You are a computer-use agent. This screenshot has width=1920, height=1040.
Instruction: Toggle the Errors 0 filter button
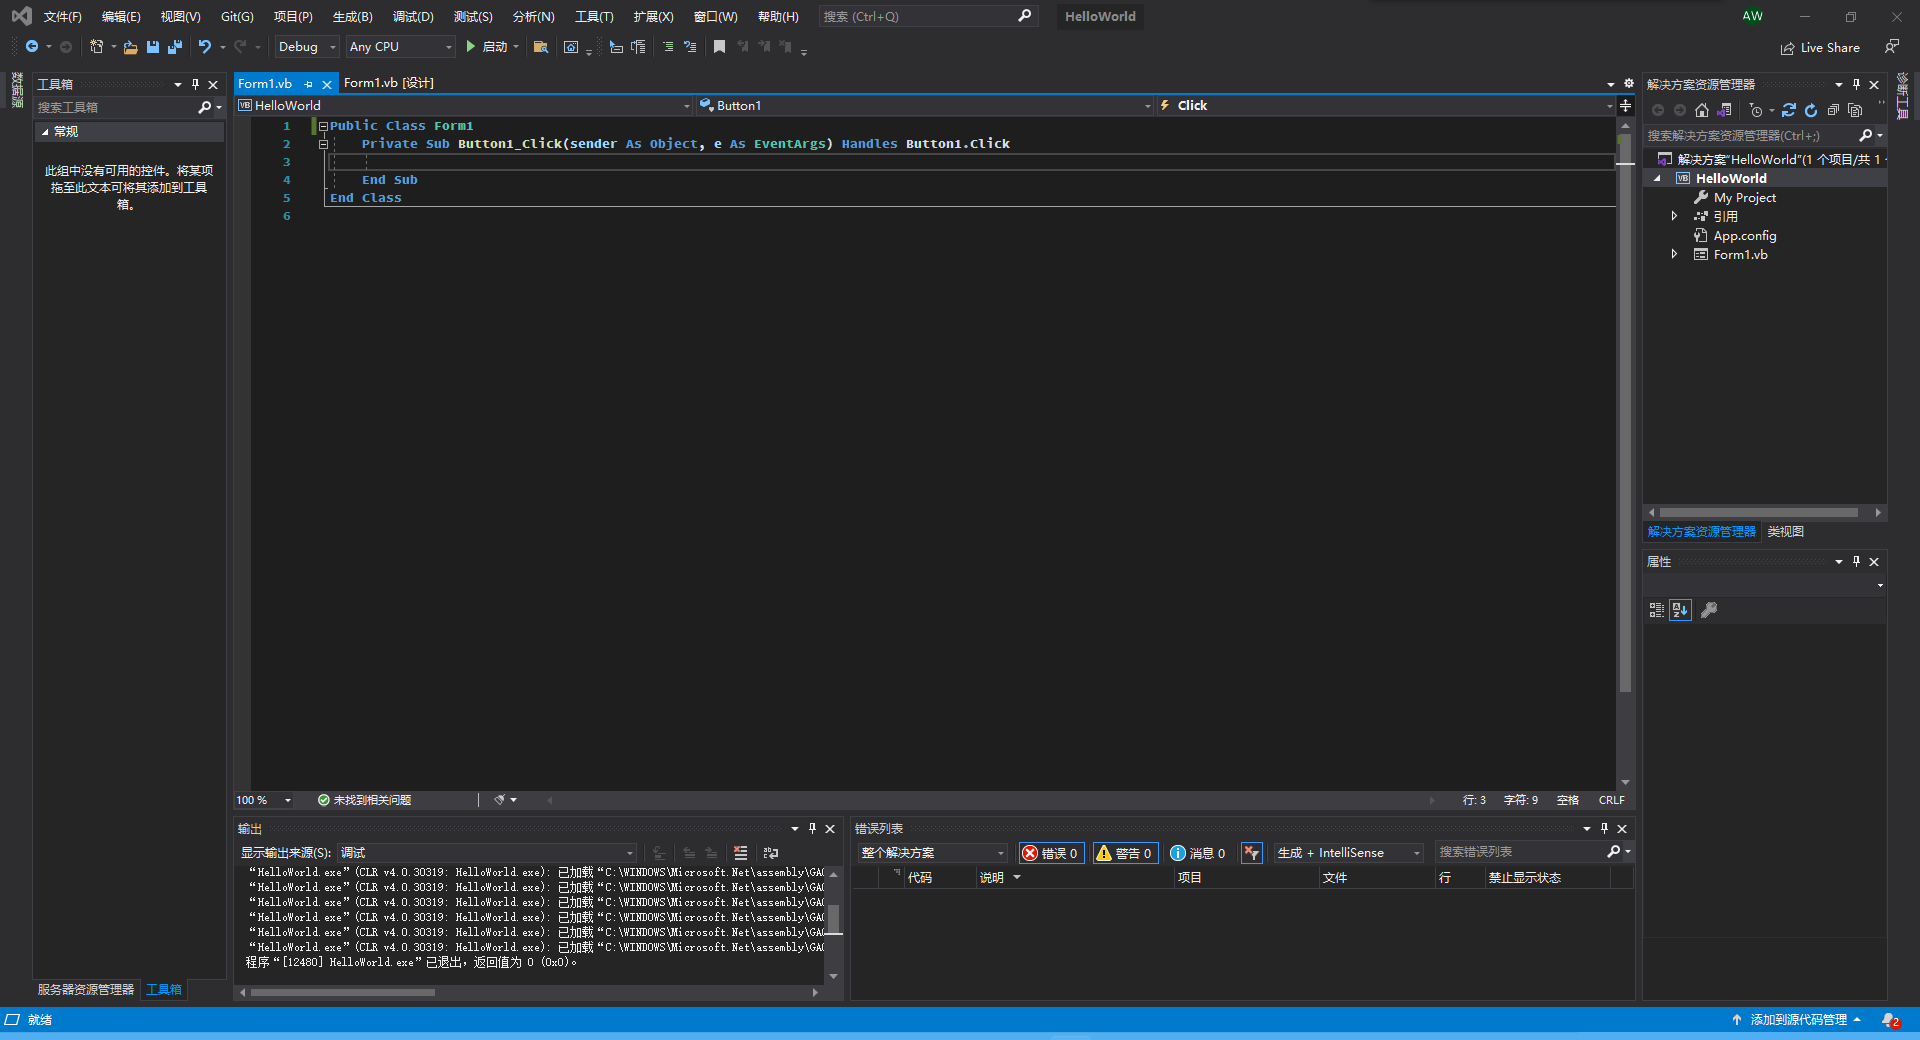point(1050,853)
